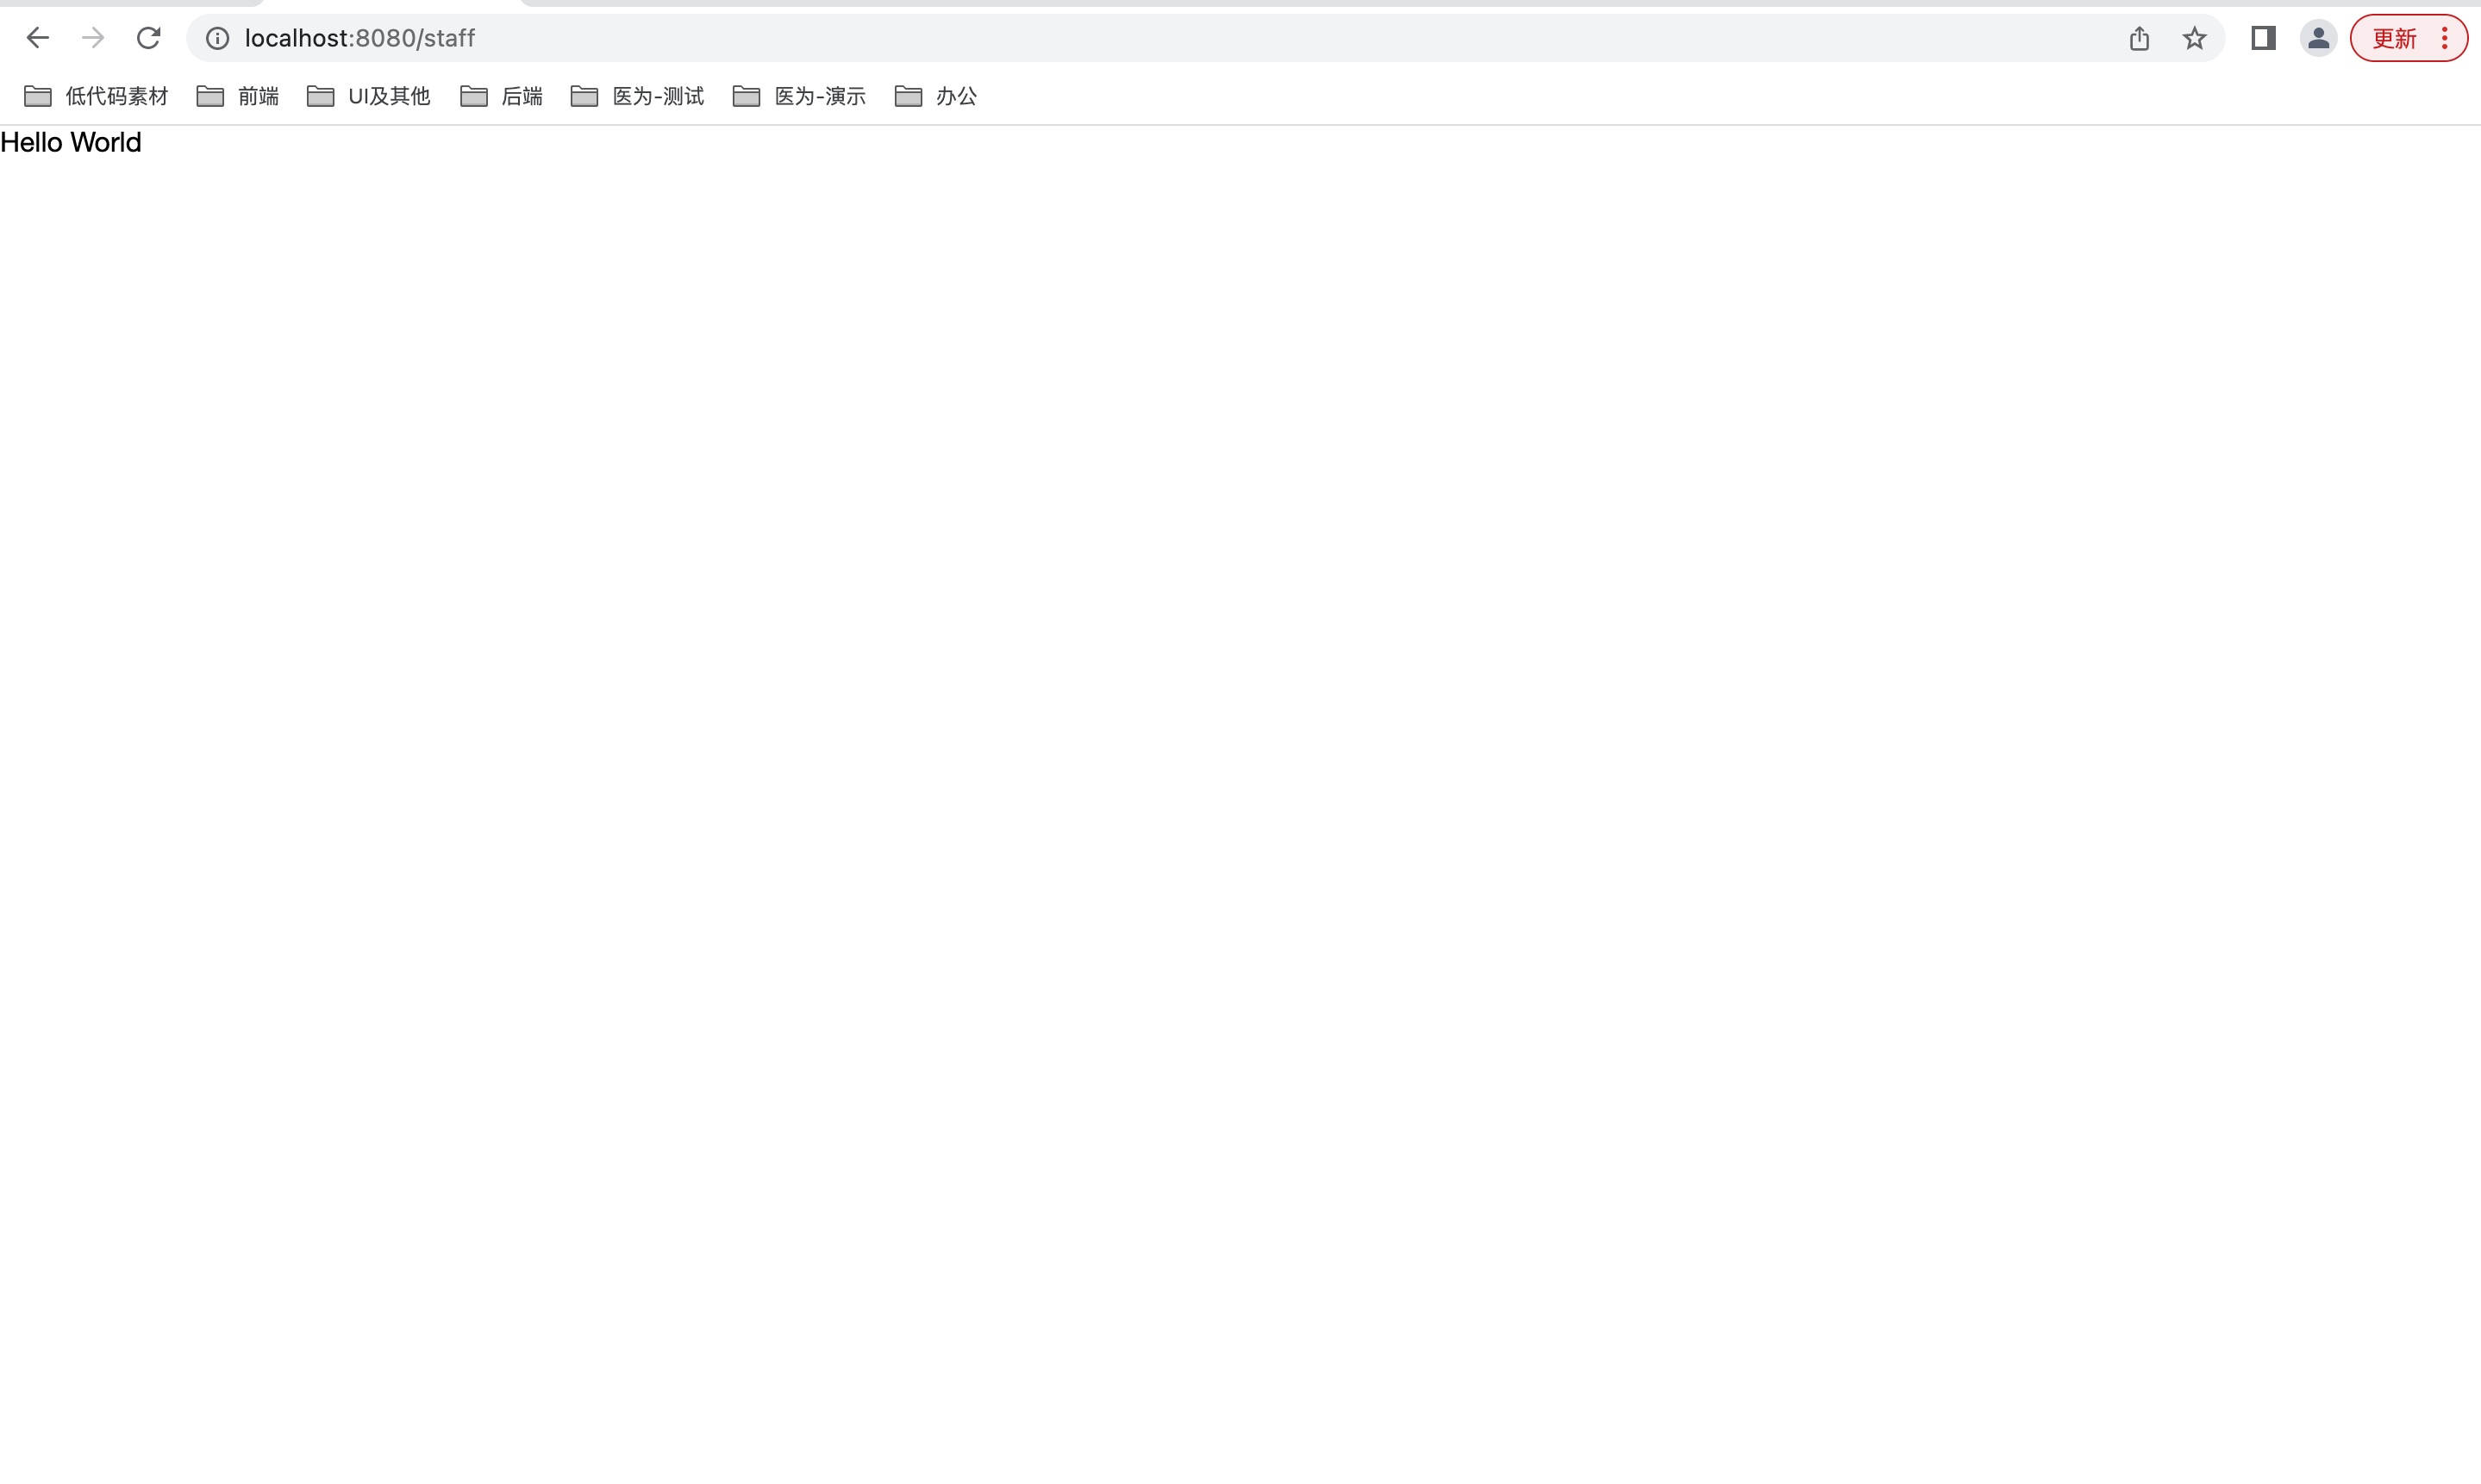Click the share page icon
This screenshot has width=2481, height=1484.
pyautogui.click(x=2139, y=38)
